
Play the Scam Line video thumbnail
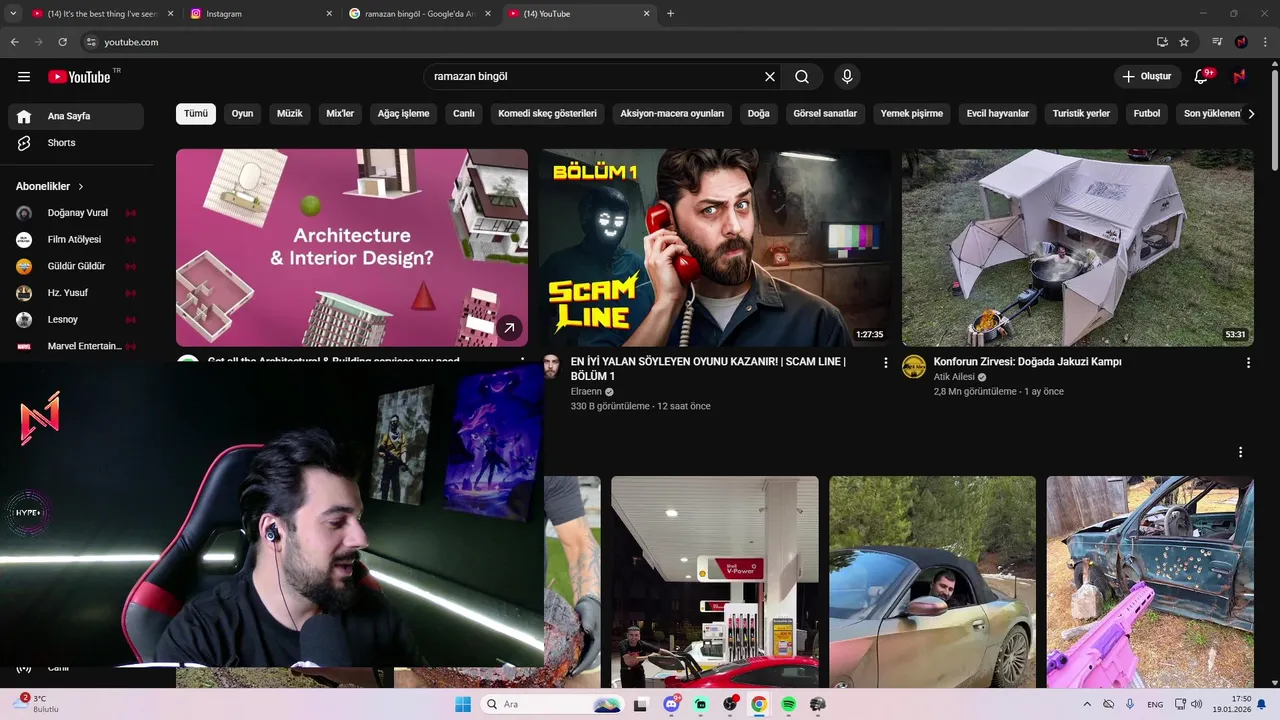[x=714, y=248]
